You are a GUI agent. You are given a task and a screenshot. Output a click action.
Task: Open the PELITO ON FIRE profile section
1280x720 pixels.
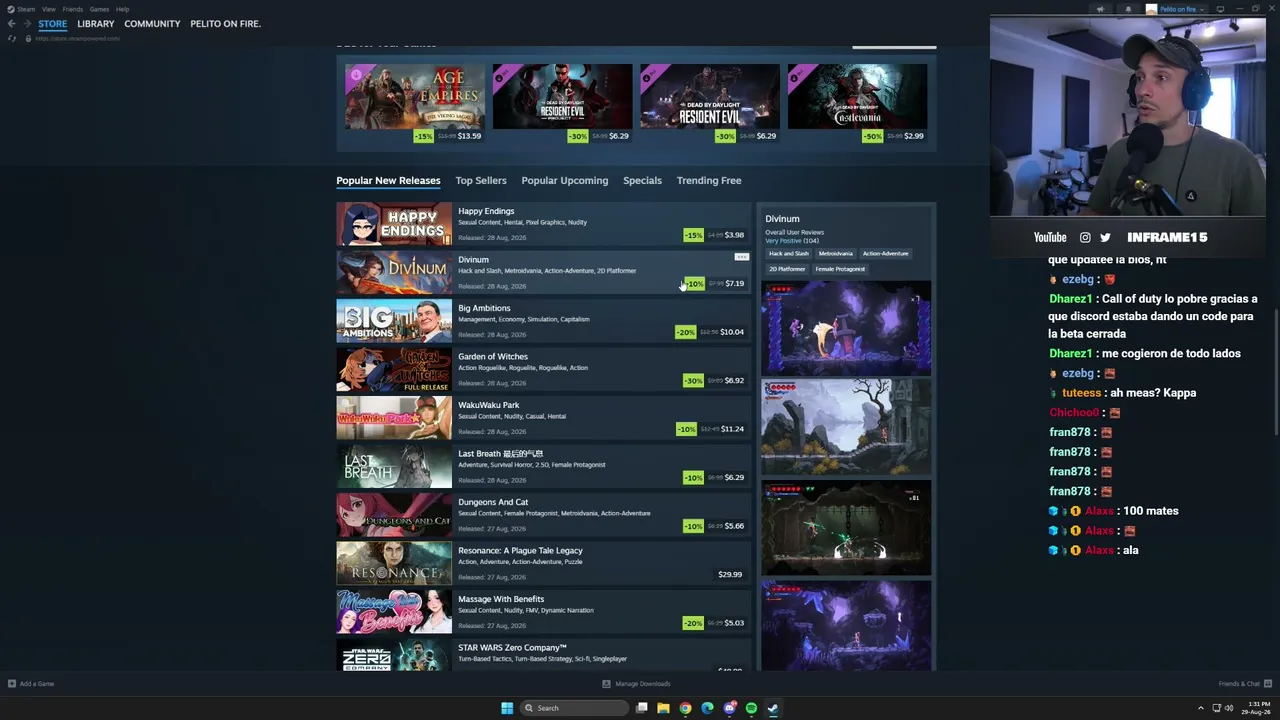[225, 24]
